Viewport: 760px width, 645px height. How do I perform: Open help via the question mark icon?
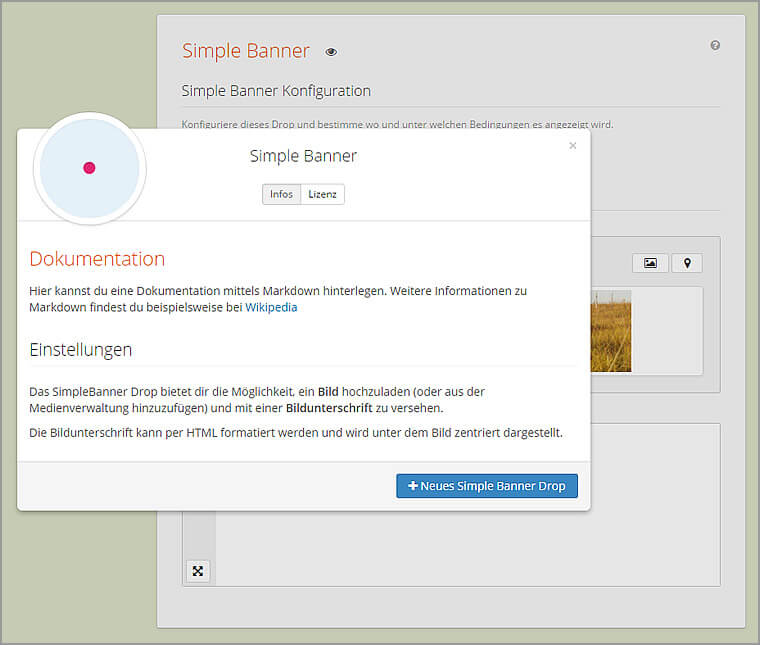pyautogui.click(x=715, y=46)
